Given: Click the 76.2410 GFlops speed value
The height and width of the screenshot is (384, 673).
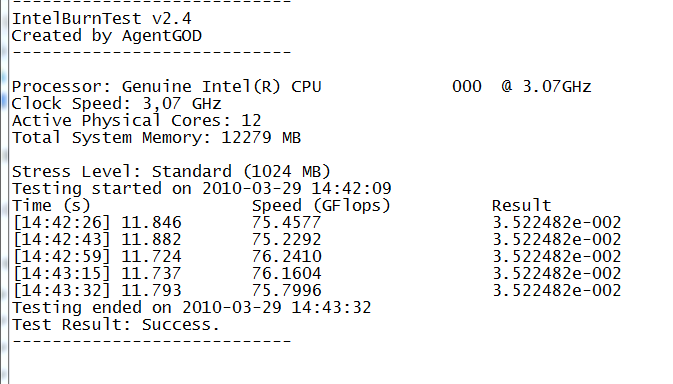Looking at the screenshot, I should tap(286, 256).
